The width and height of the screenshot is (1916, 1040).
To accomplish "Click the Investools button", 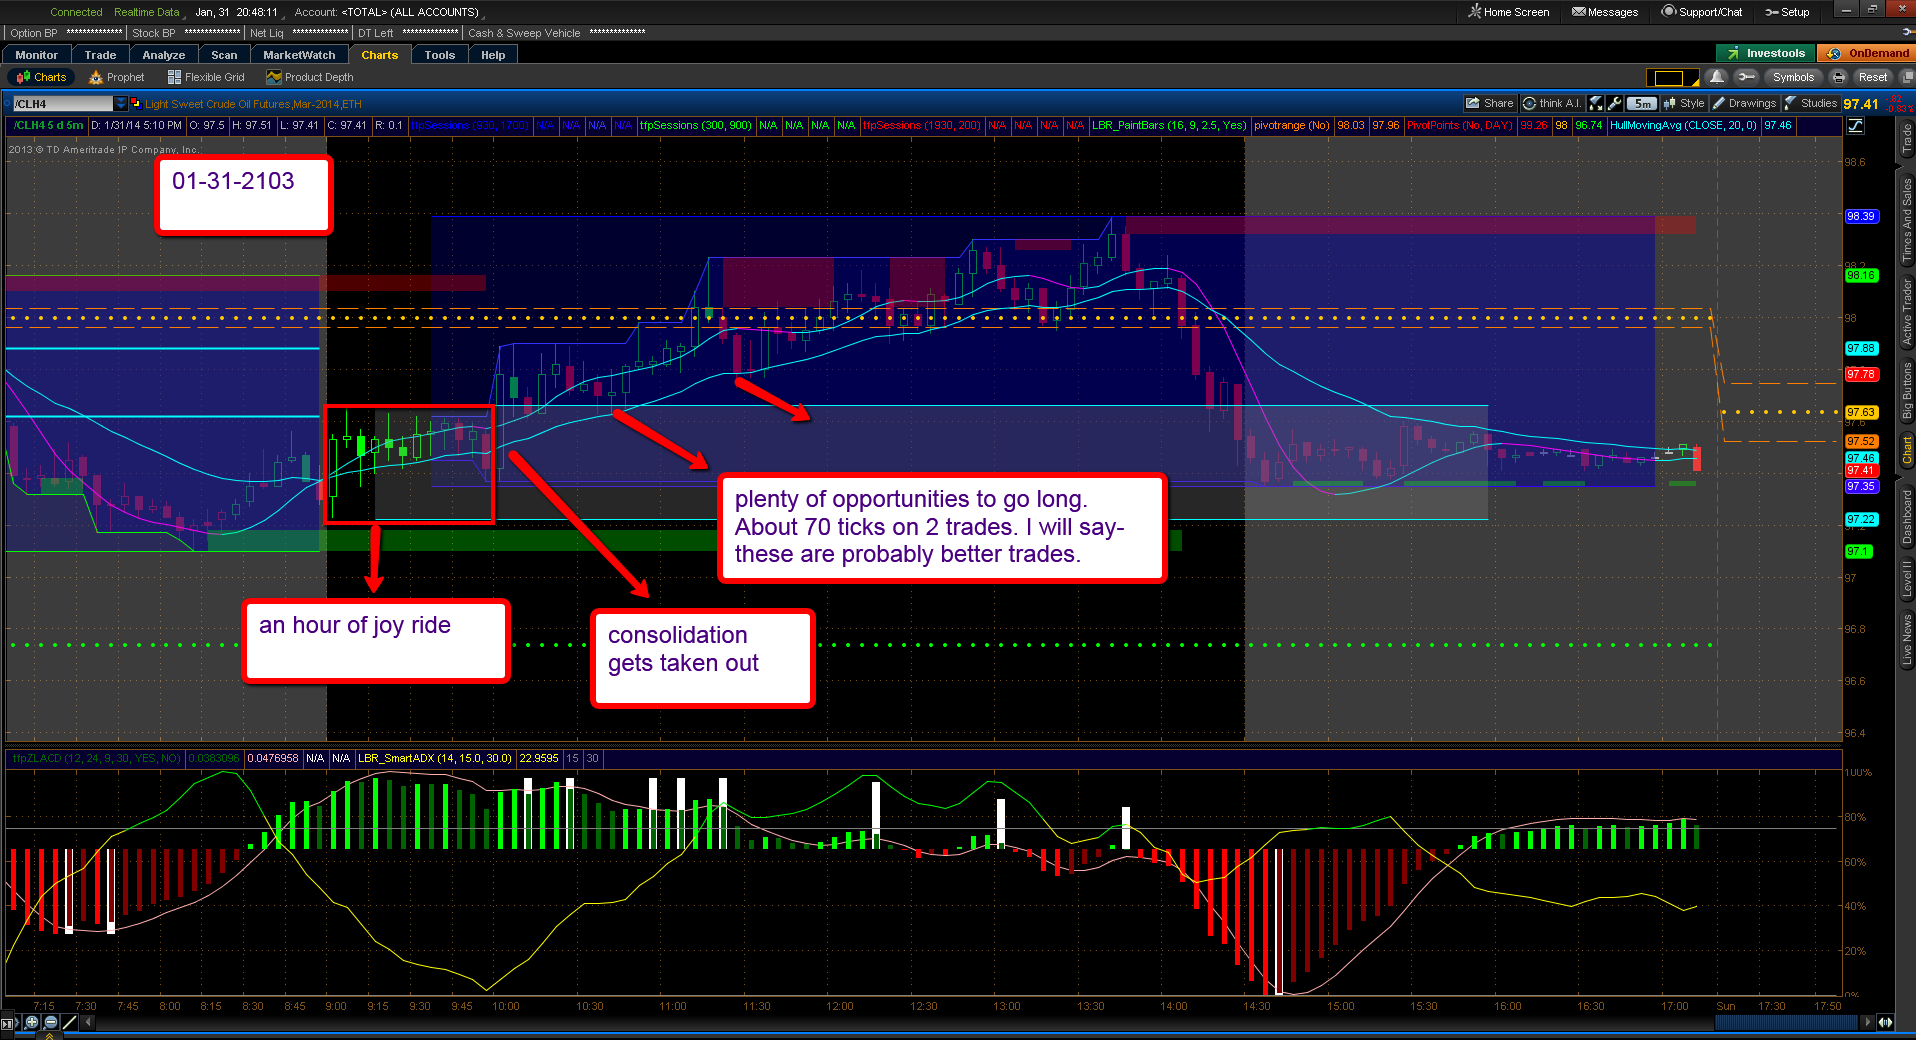I will pyautogui.click(x=1766, y=53).
